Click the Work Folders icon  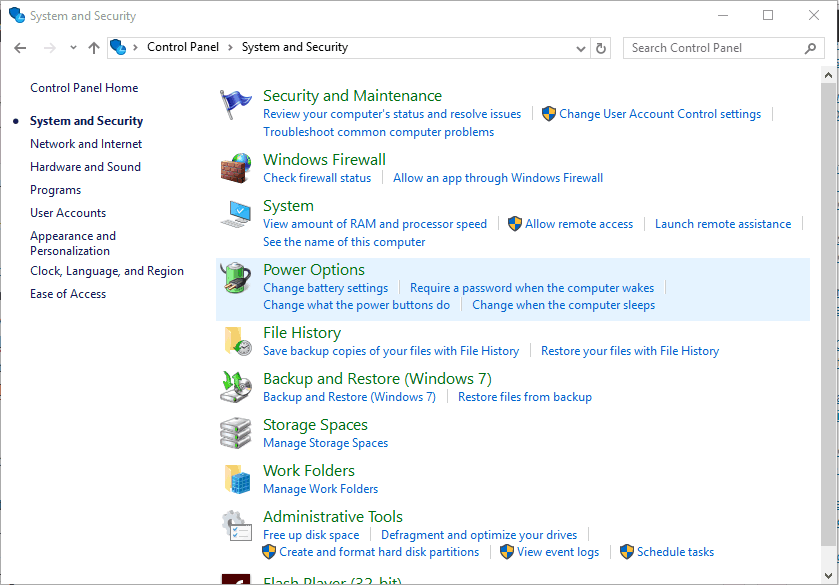237,479
